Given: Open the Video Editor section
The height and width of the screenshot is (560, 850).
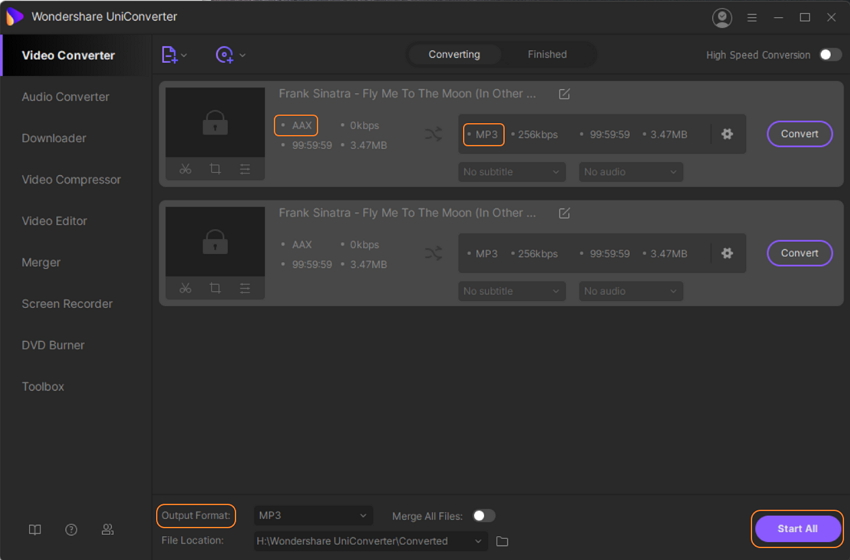Looking at the screenshot, I should click(x=54, y=221).
